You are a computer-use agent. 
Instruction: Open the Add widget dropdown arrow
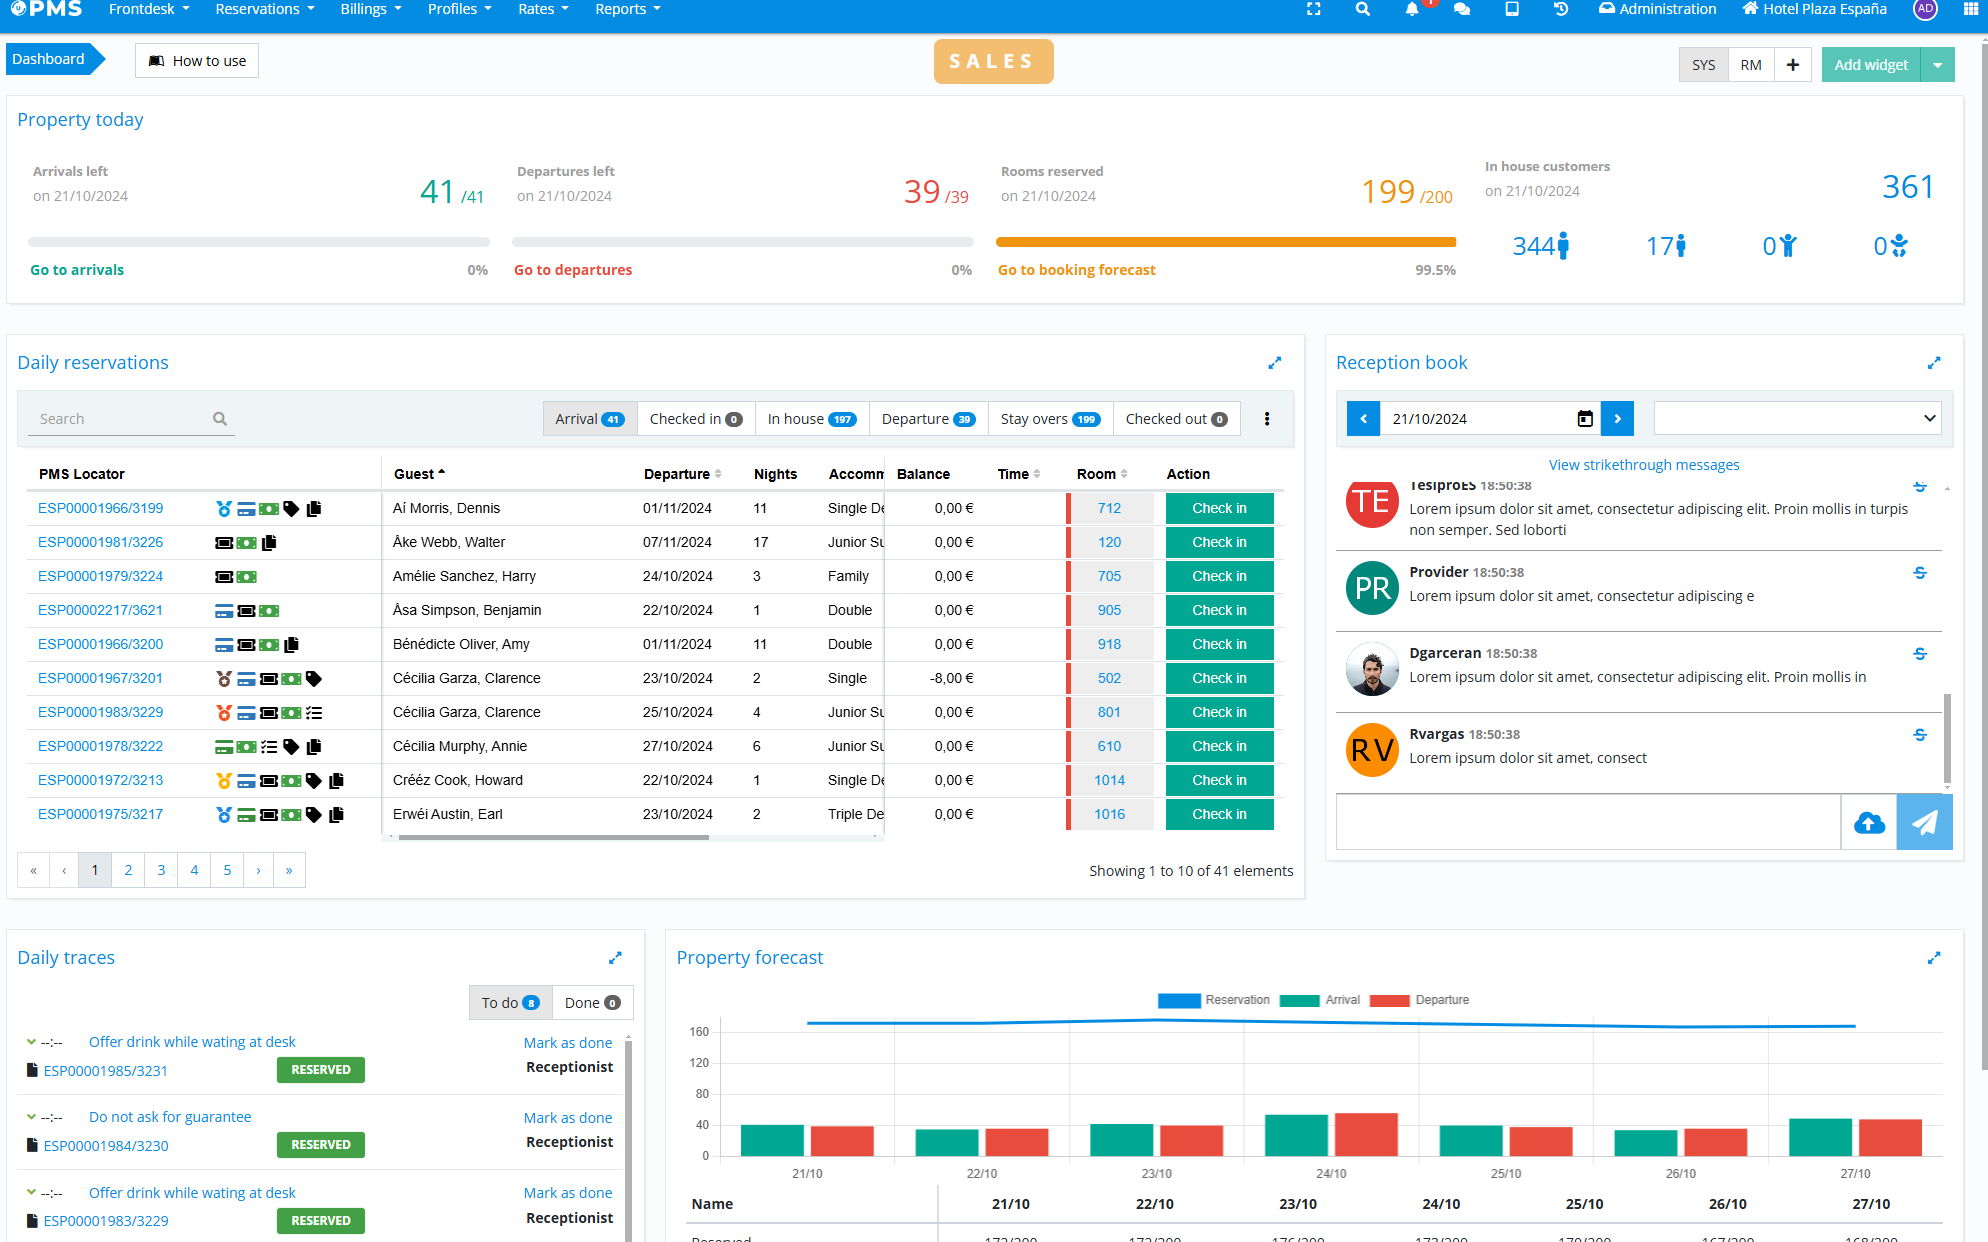(x=1937, y=65)
